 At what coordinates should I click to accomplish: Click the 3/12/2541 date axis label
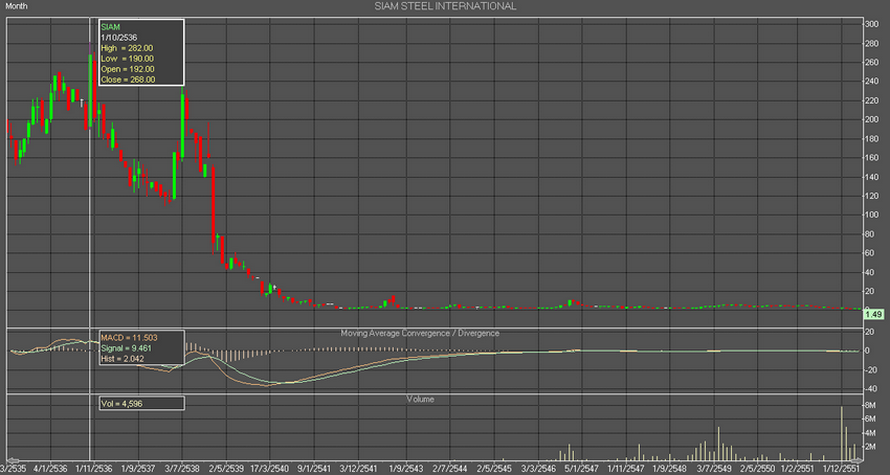(358, 469)
